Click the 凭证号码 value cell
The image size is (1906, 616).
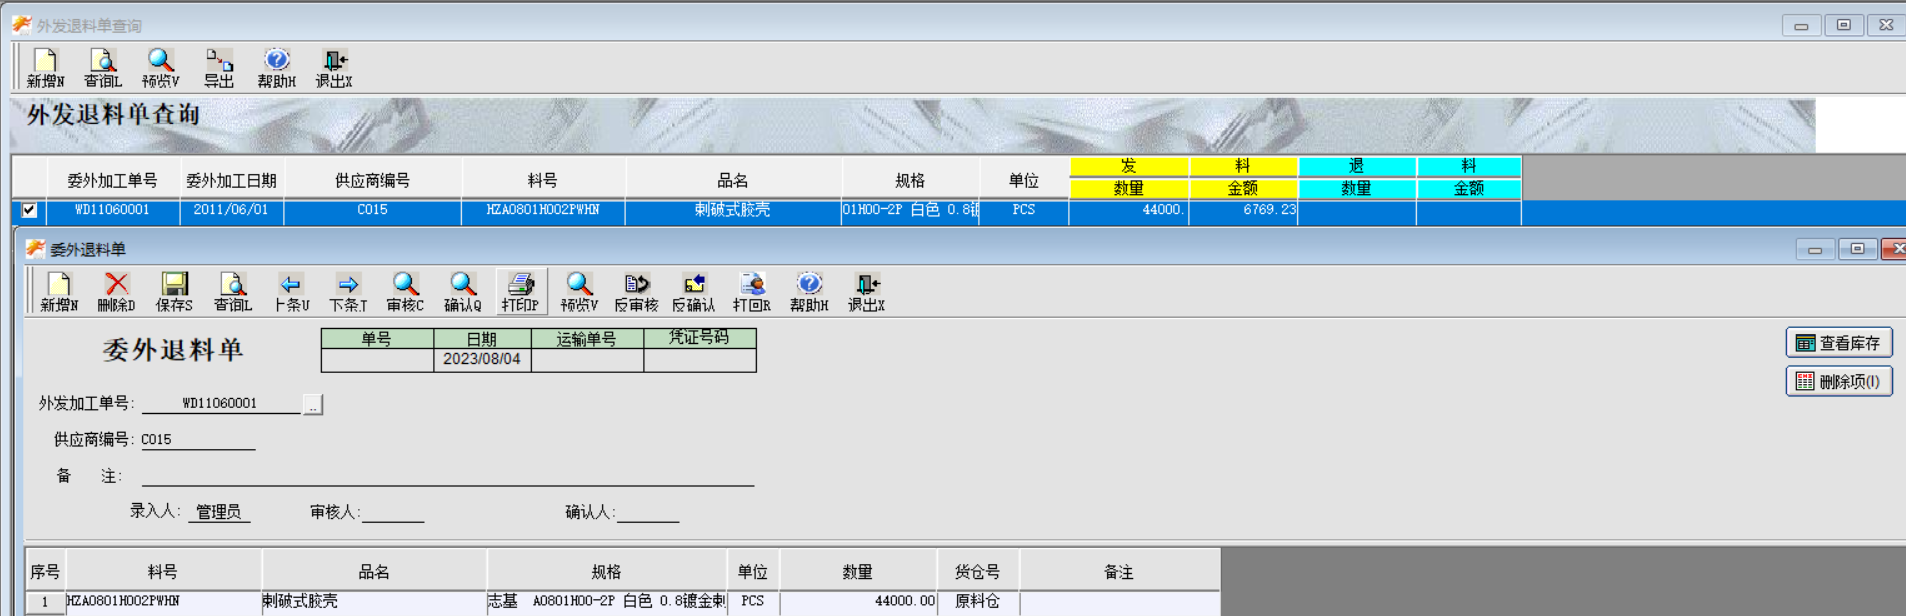click(x=700, y=359)
